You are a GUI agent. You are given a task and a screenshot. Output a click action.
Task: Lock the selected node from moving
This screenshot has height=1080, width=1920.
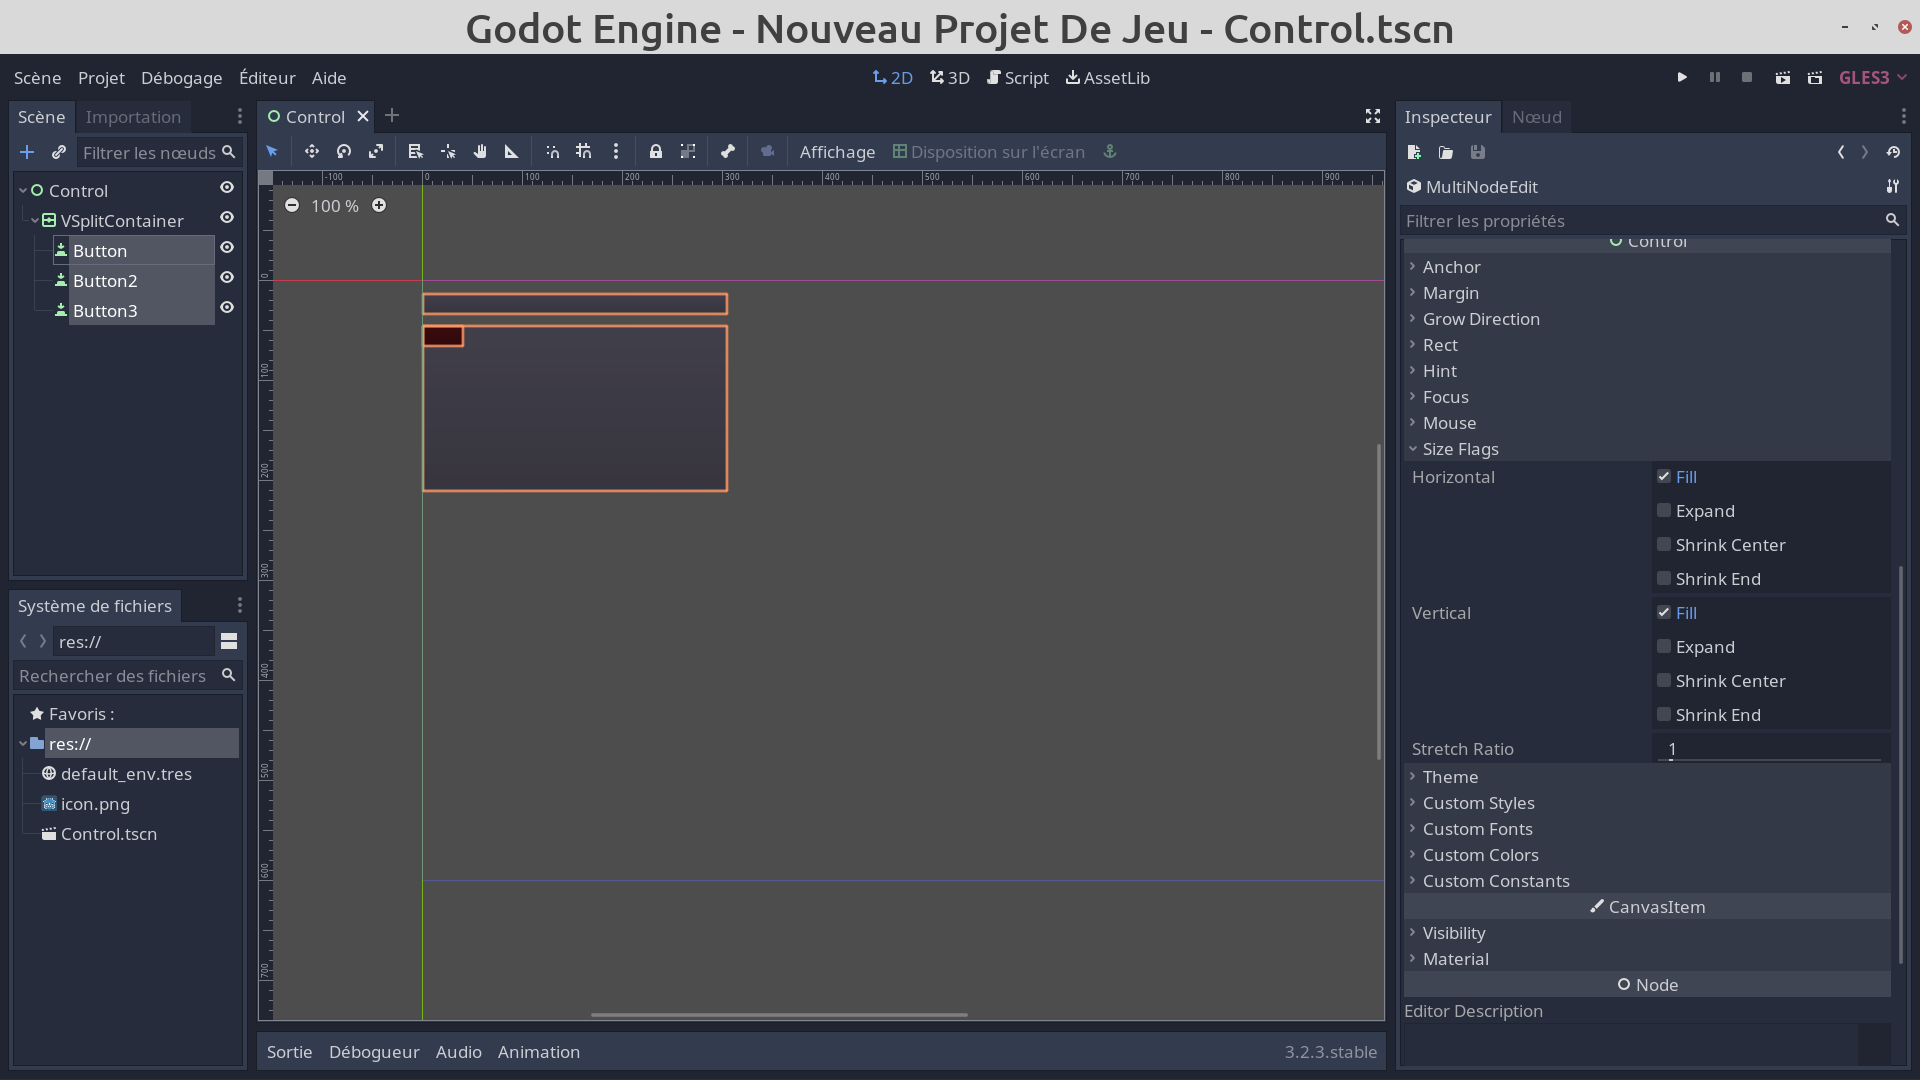(x=655, y=151)
